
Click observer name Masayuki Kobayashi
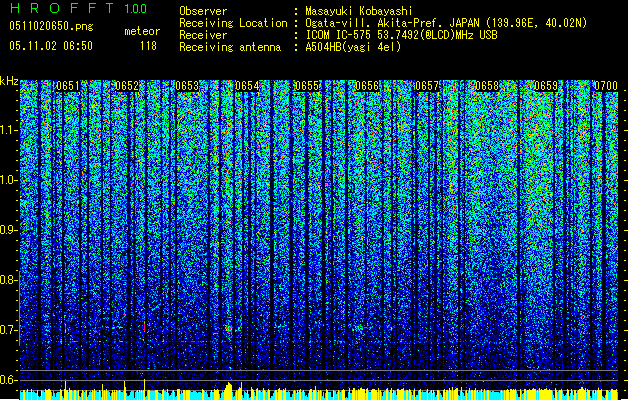(358, 11)
